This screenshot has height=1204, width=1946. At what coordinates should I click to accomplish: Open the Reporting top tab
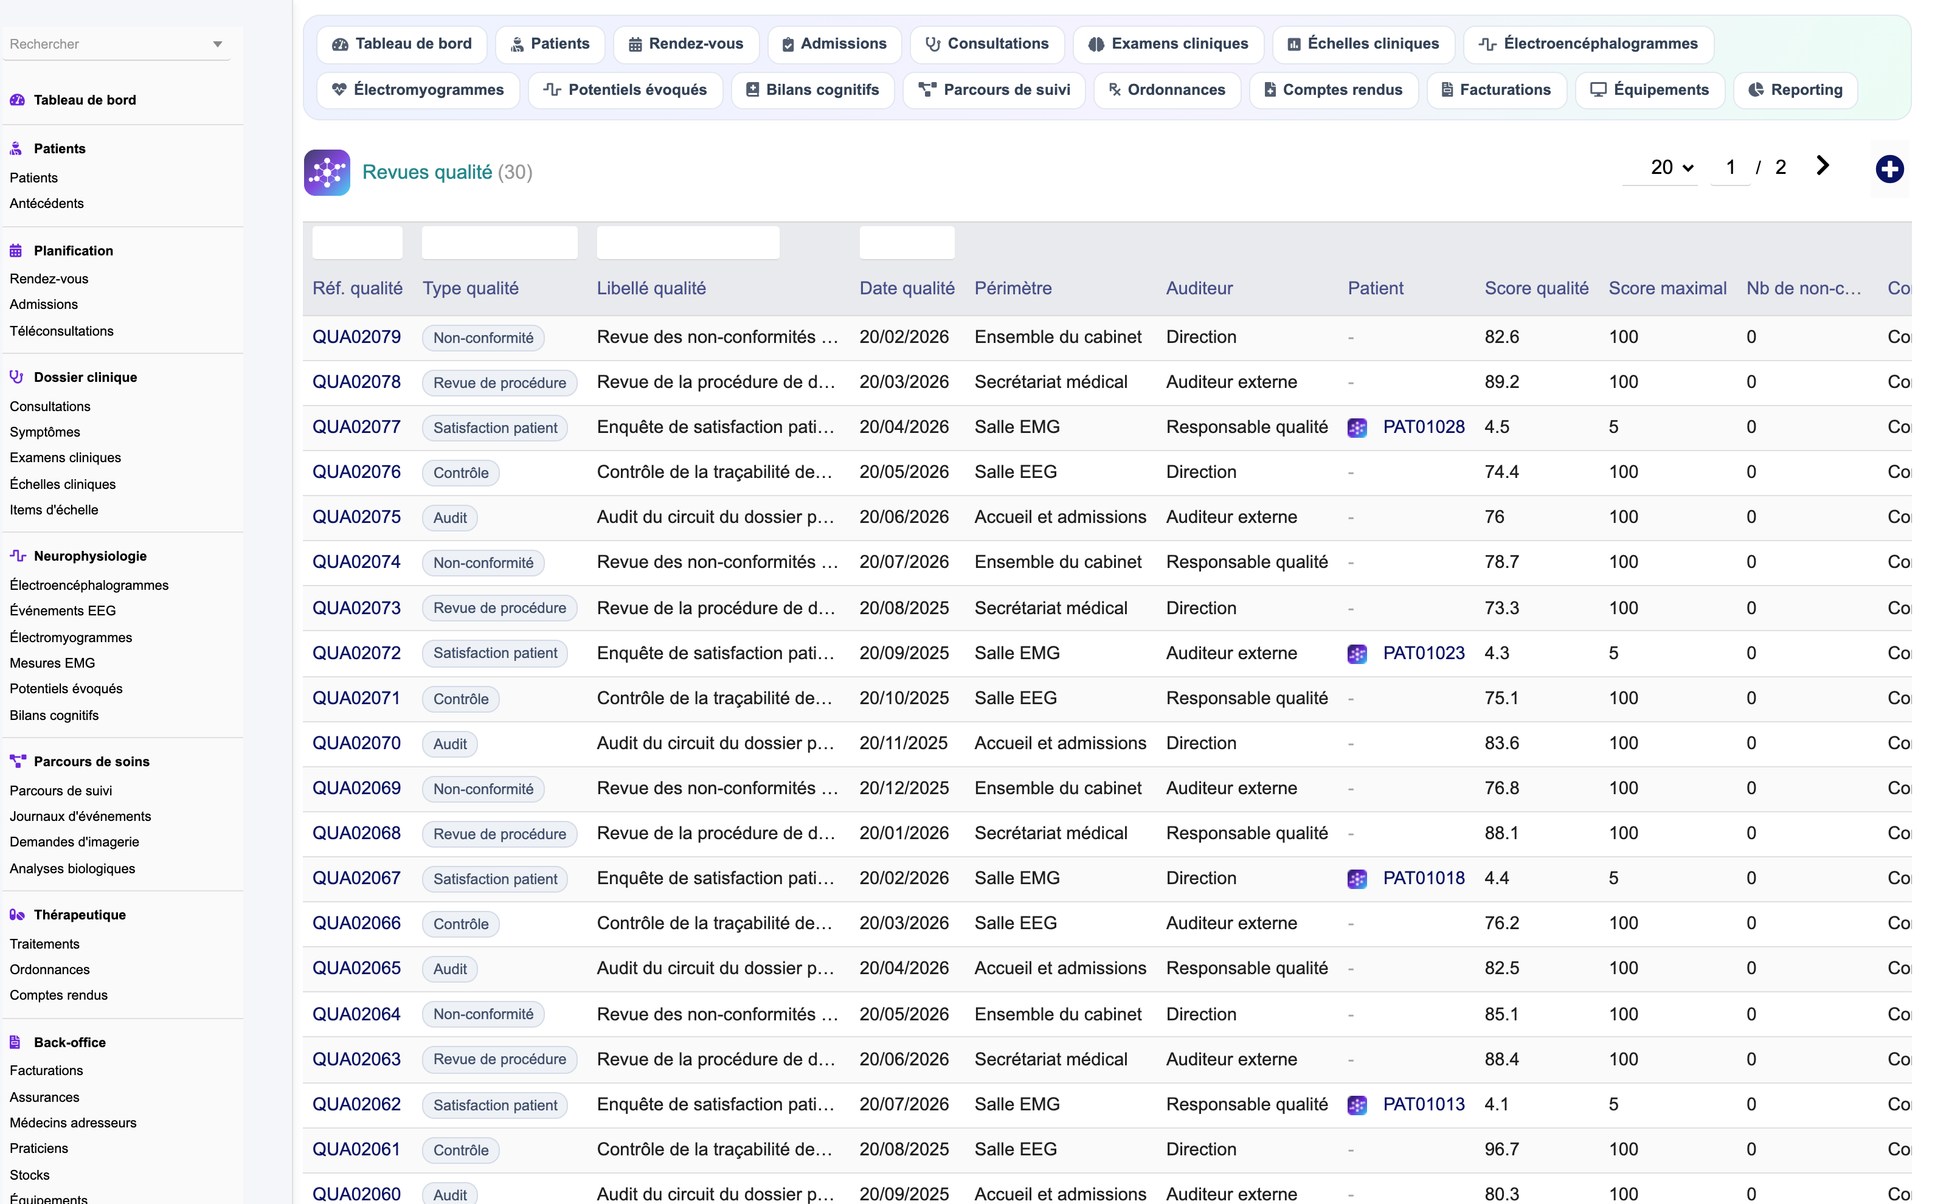pos(1795,90)
